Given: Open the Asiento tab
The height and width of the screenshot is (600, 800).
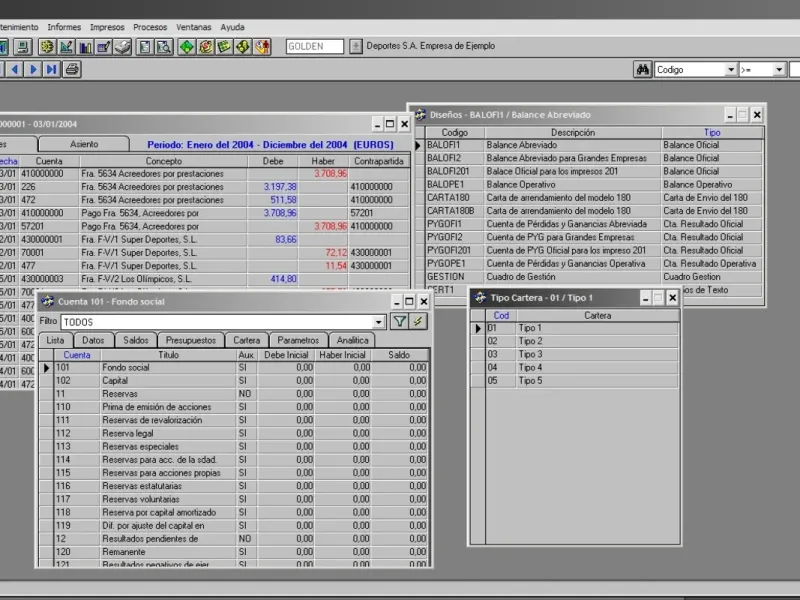Looking at the screenshot, I should pos(84,144).
